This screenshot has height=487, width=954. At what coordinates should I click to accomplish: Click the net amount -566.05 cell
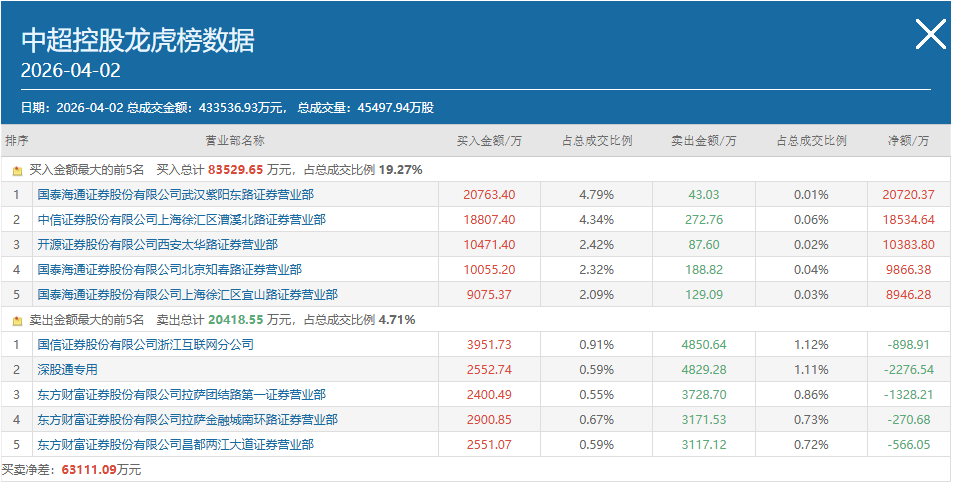pyautogui.click(x=908, y=444)
